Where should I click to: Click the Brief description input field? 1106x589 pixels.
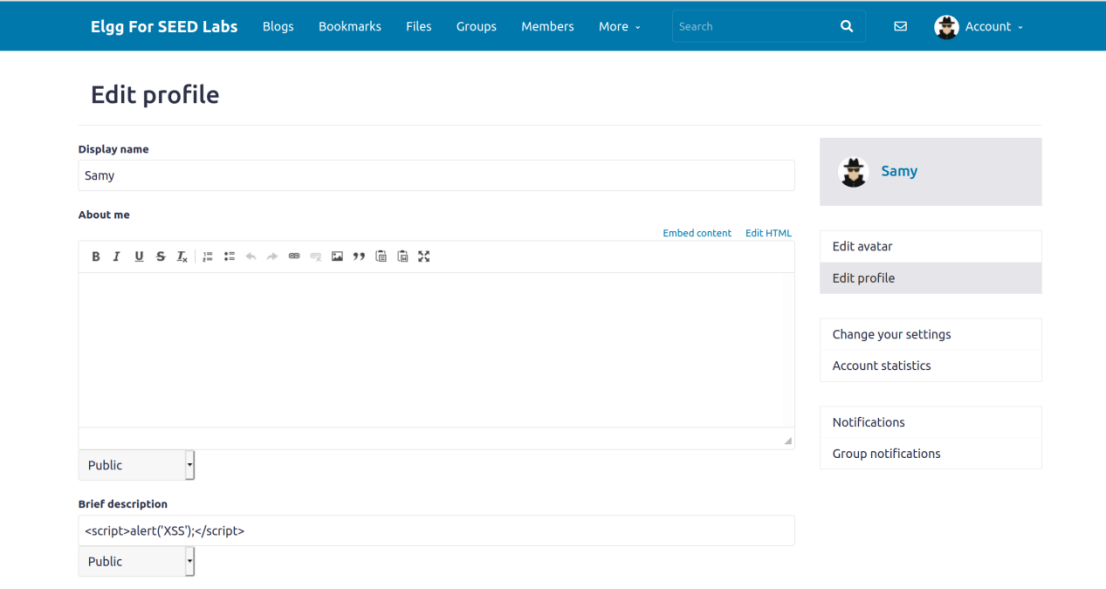436,531
